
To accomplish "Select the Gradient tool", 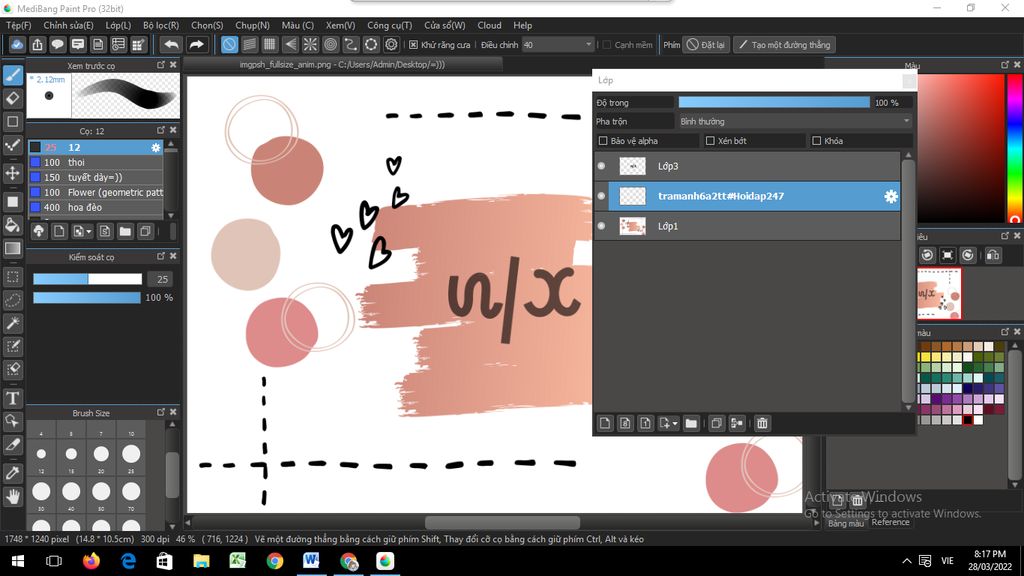I will click(x=12, y=248).
